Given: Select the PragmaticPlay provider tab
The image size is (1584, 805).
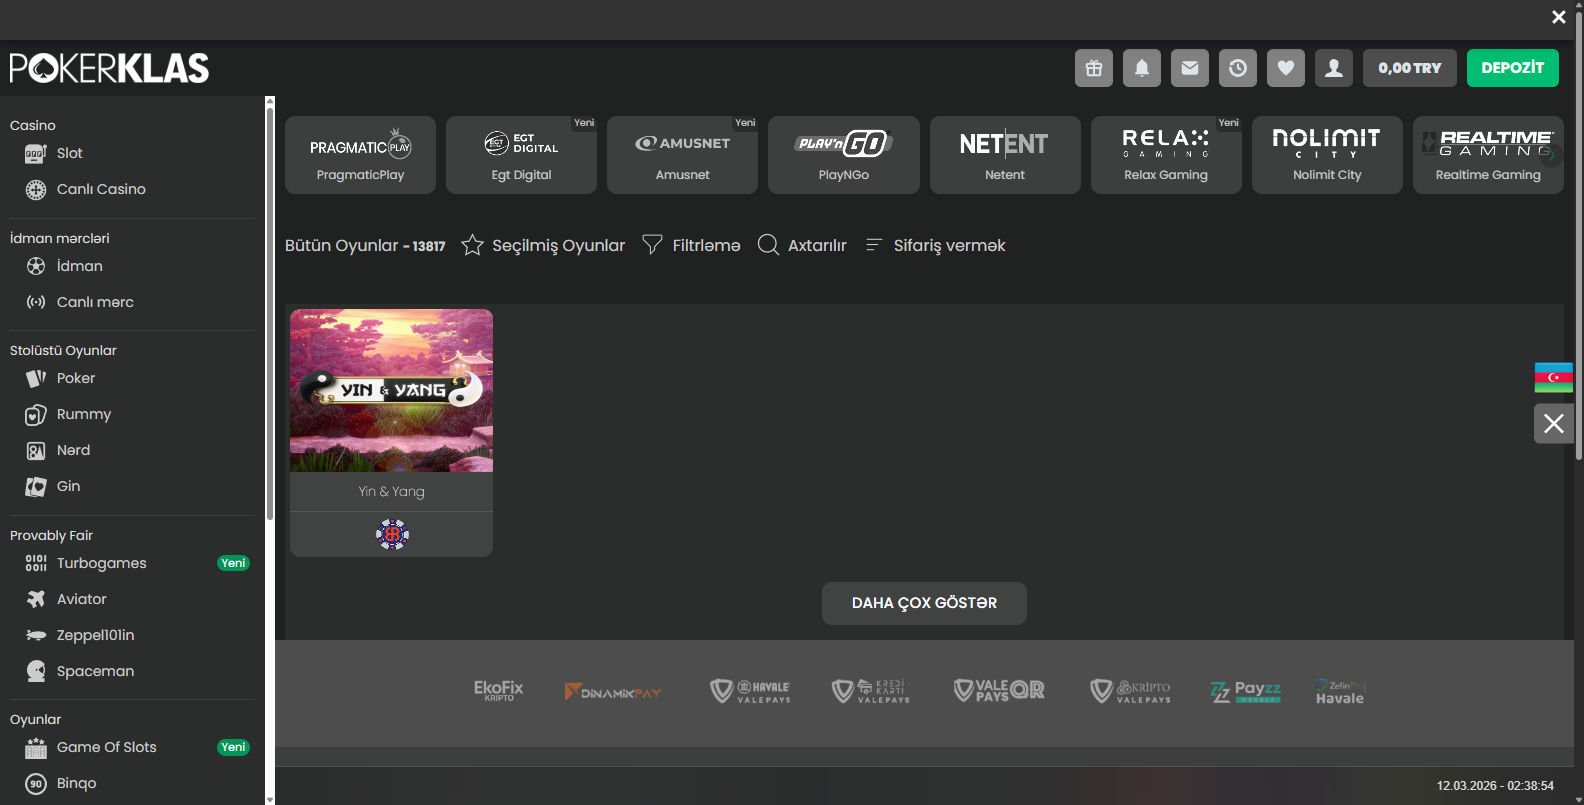Looking at the screenshot, I should [360, 155].
